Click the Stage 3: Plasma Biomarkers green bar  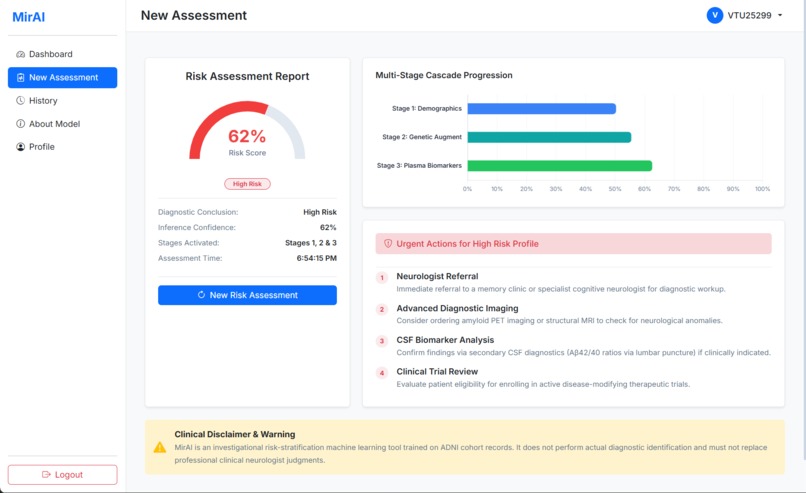coord(559,166)
